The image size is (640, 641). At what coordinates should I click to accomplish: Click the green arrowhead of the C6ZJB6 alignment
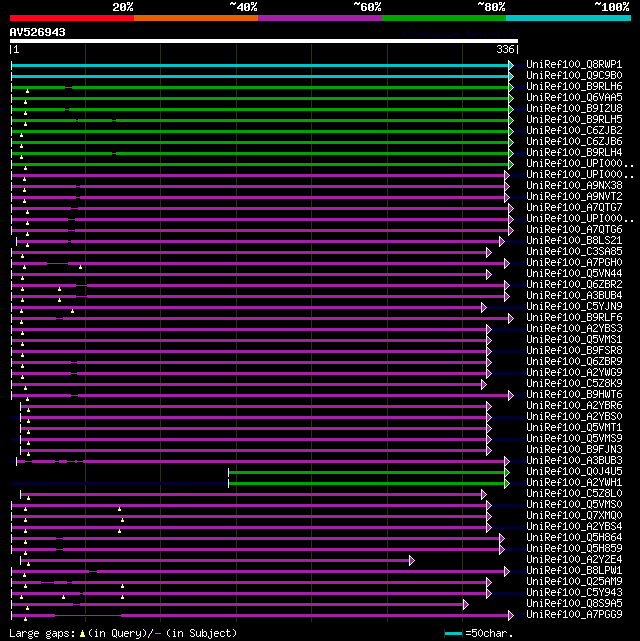pyautogui.click(x=511, y=143)
